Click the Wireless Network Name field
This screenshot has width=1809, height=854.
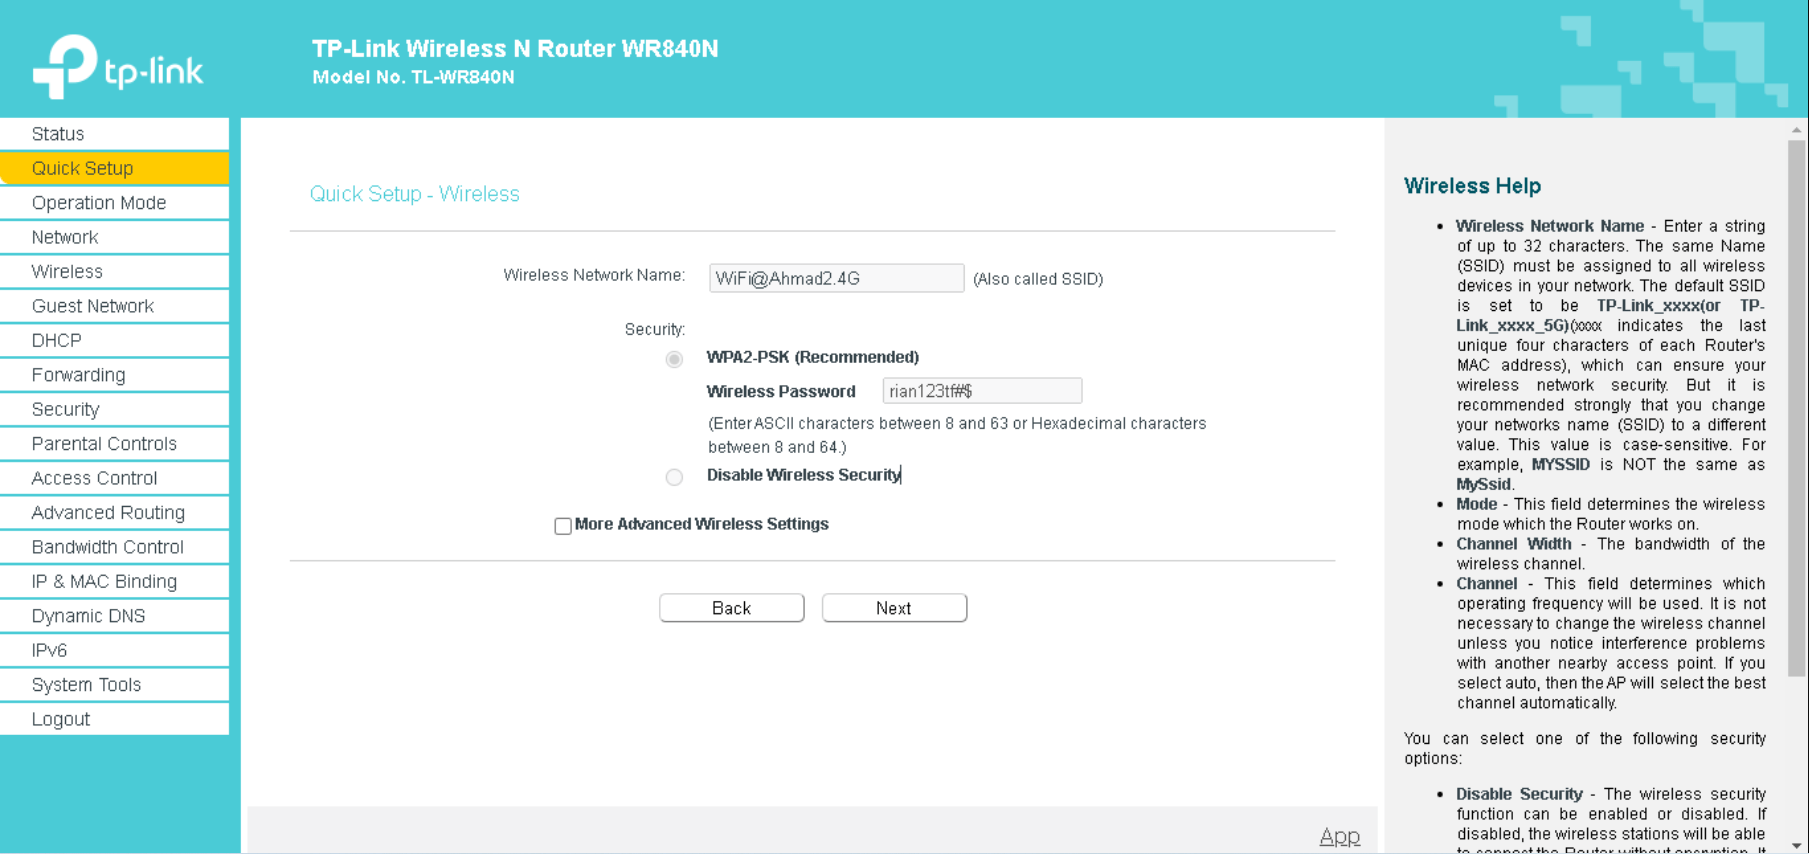[x=836, y=278]
